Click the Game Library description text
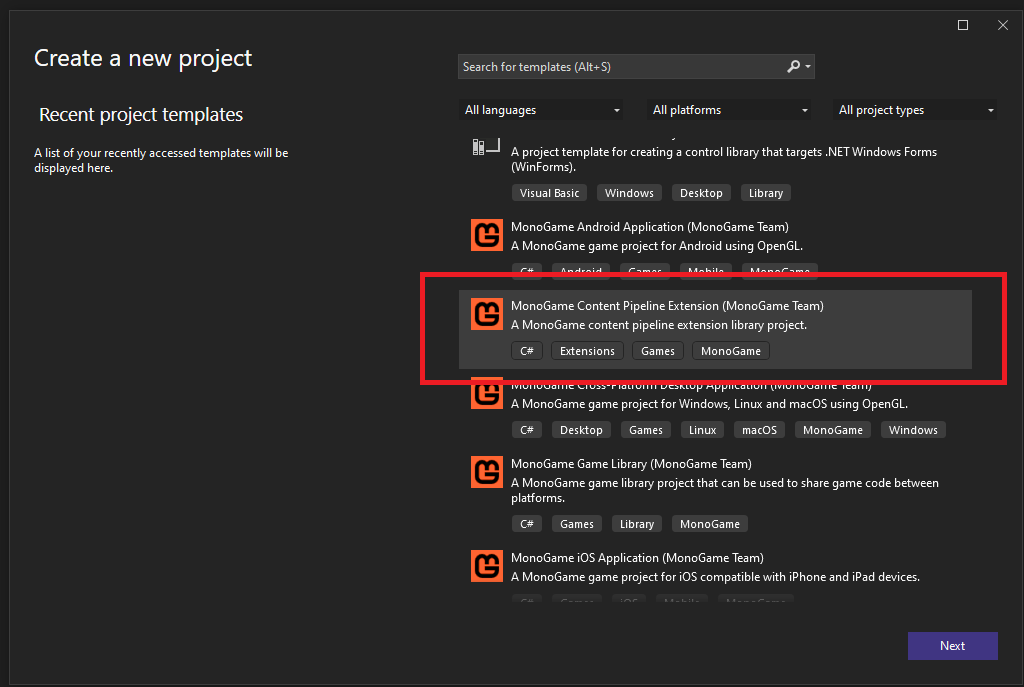 click(724, 490)
